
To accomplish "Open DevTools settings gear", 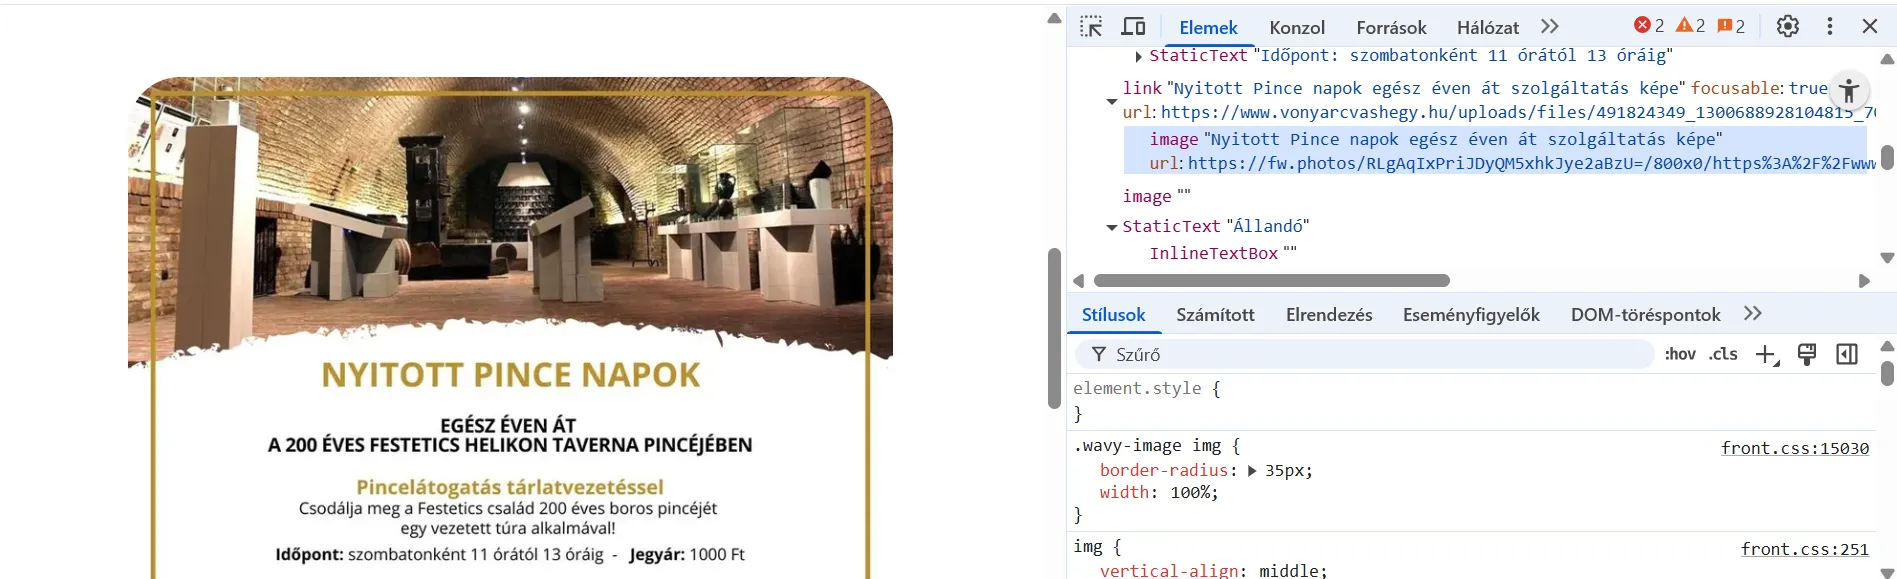I will coord(1788,27).
